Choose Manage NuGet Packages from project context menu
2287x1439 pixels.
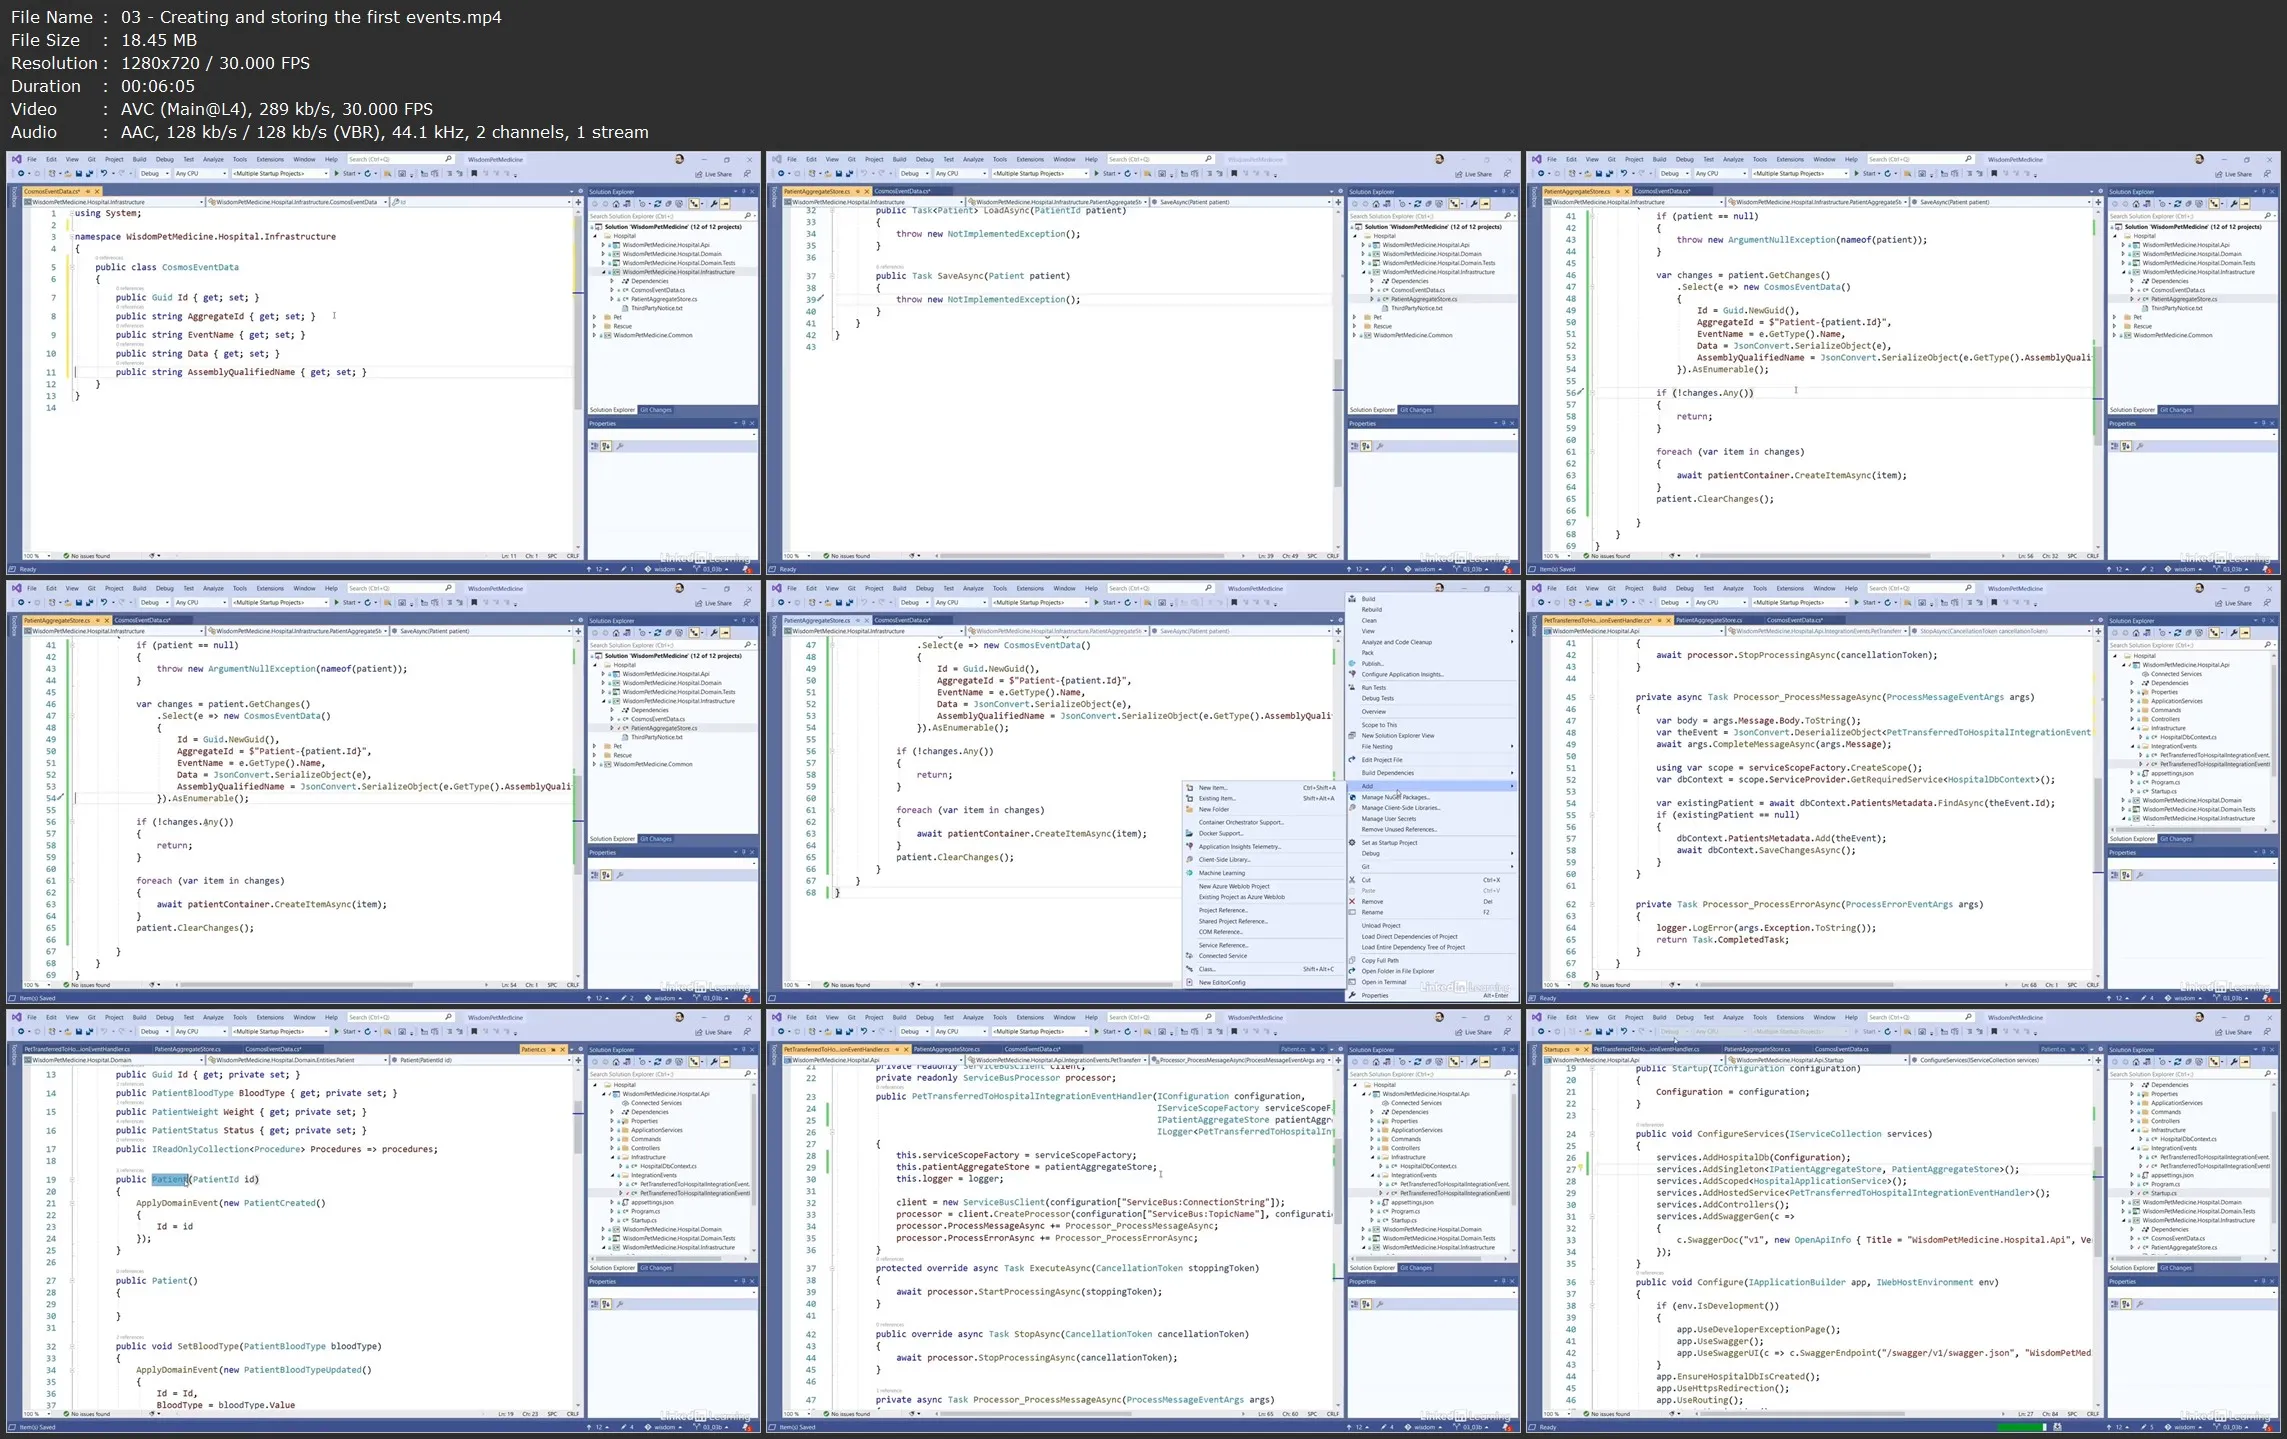[x=1394, y=797]
